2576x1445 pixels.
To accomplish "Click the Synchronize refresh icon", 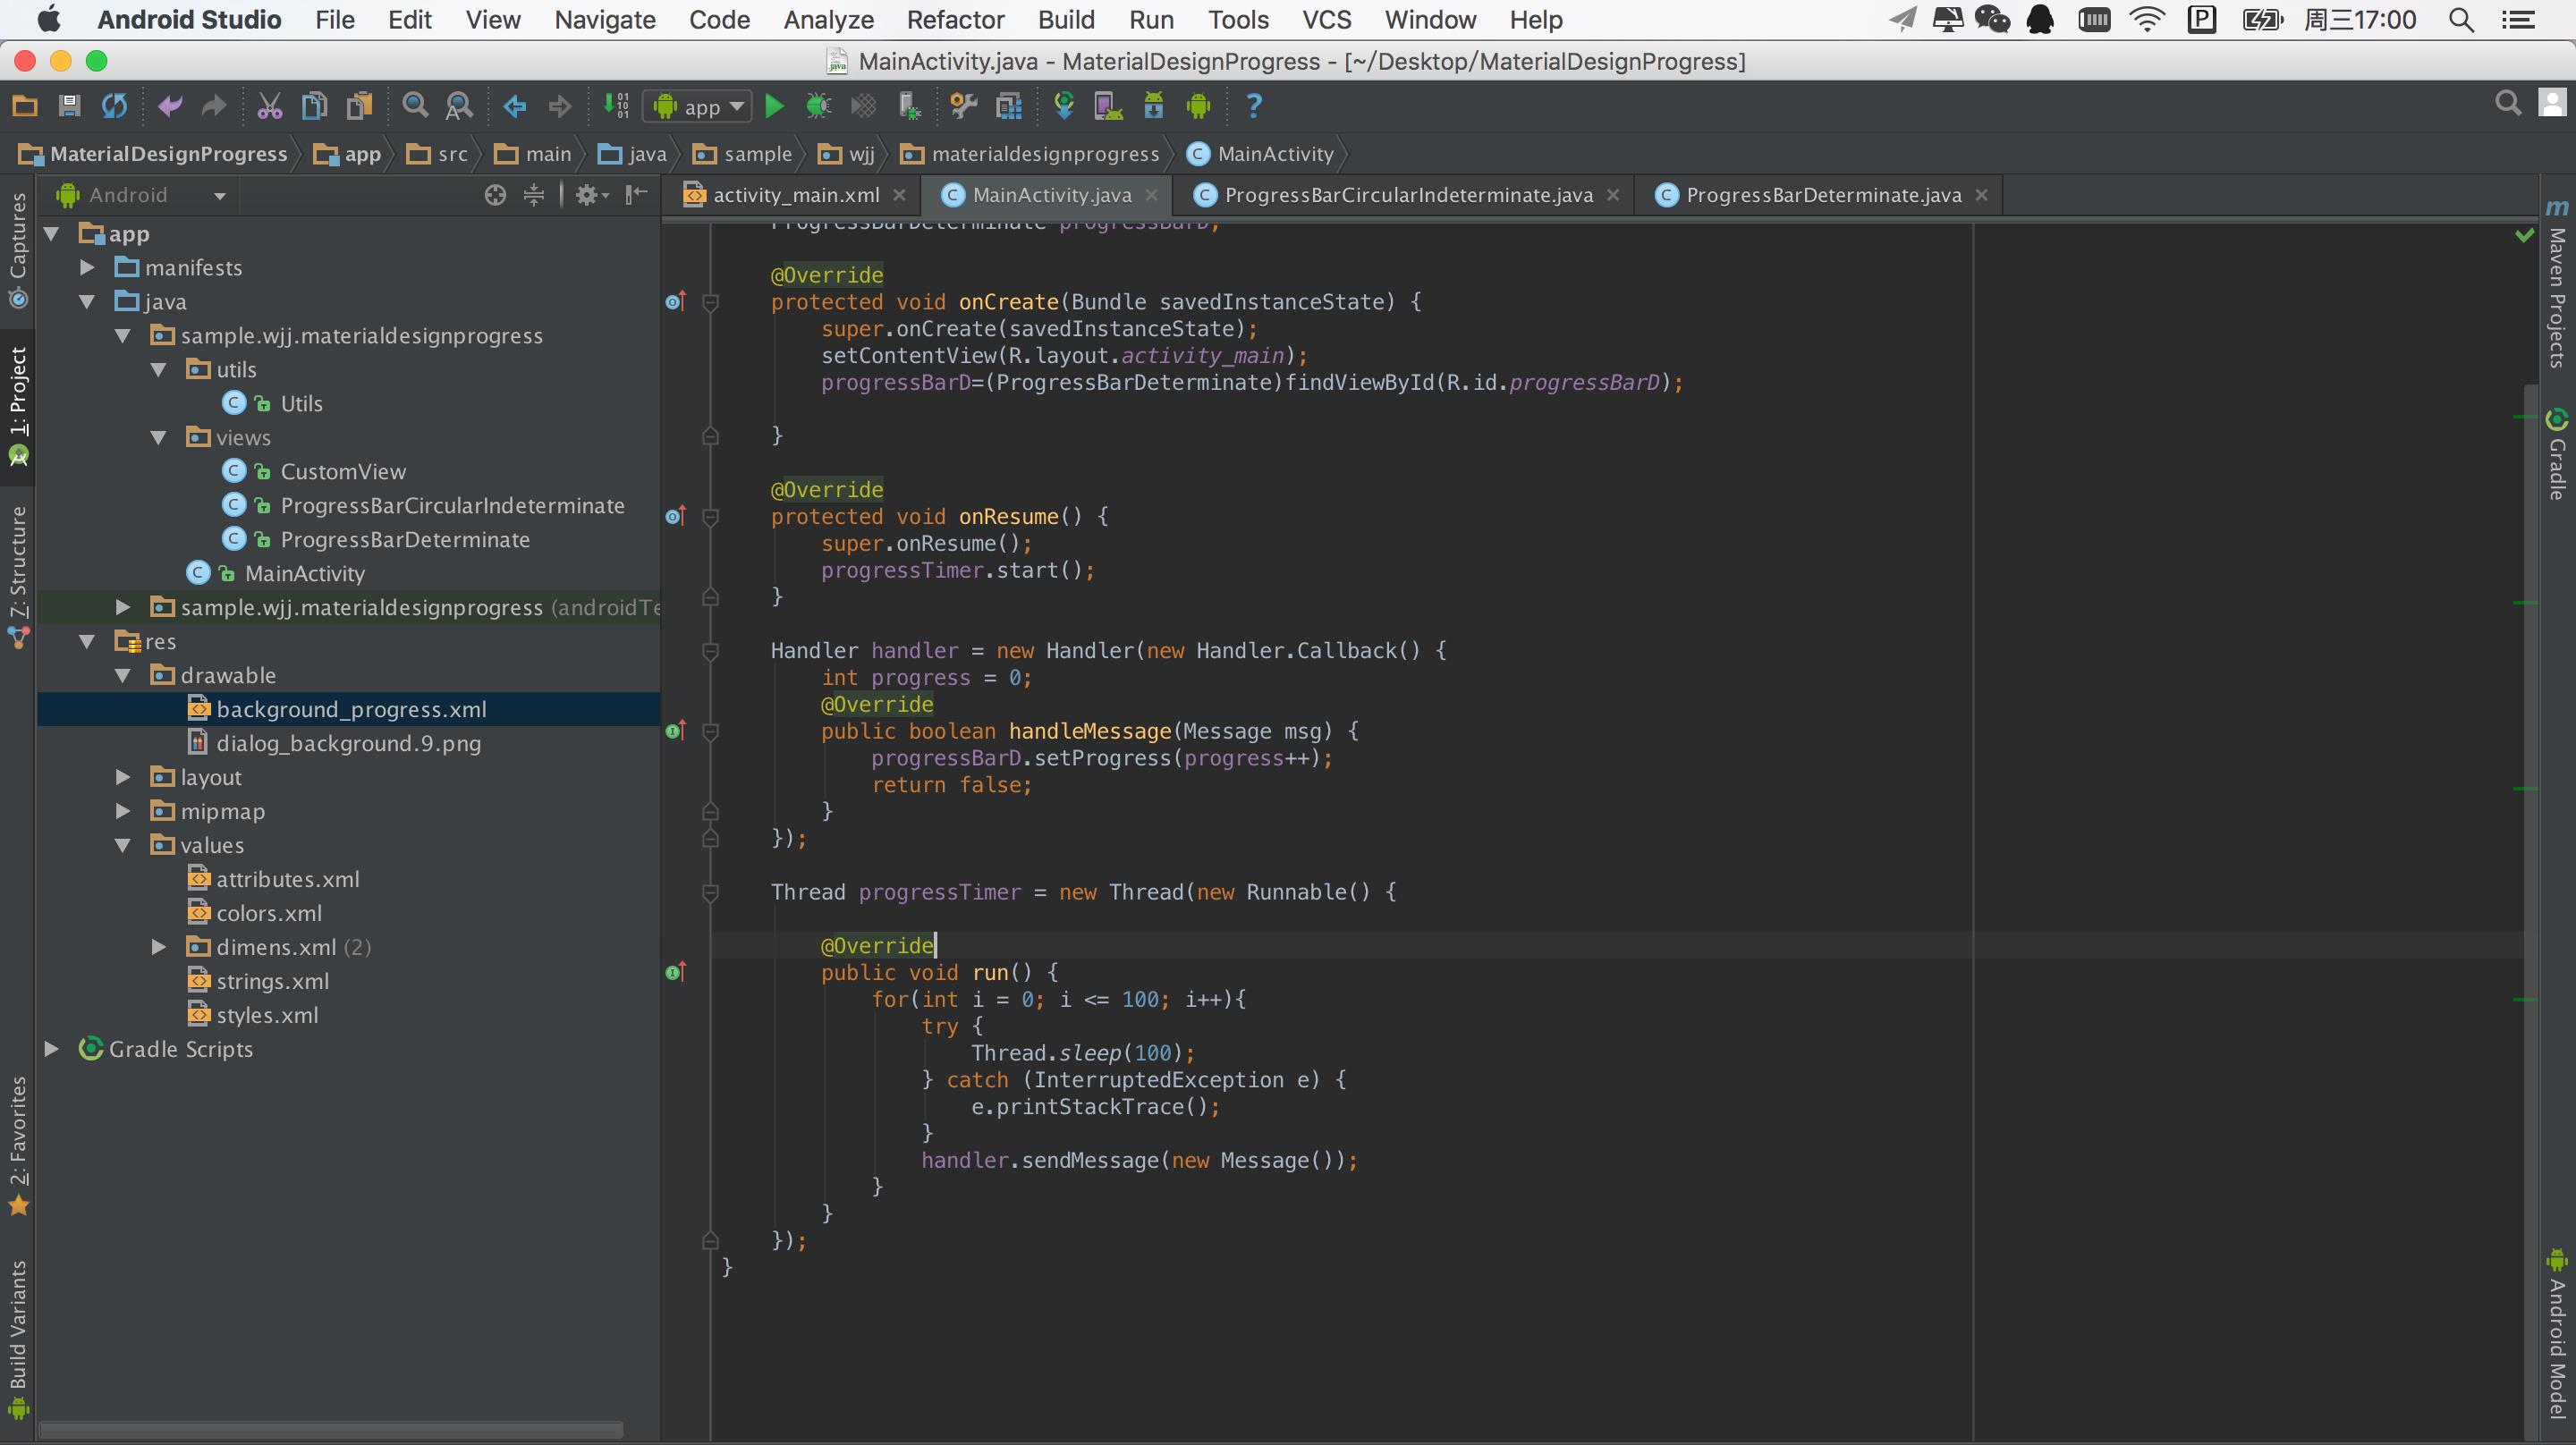I will (114, 106).
